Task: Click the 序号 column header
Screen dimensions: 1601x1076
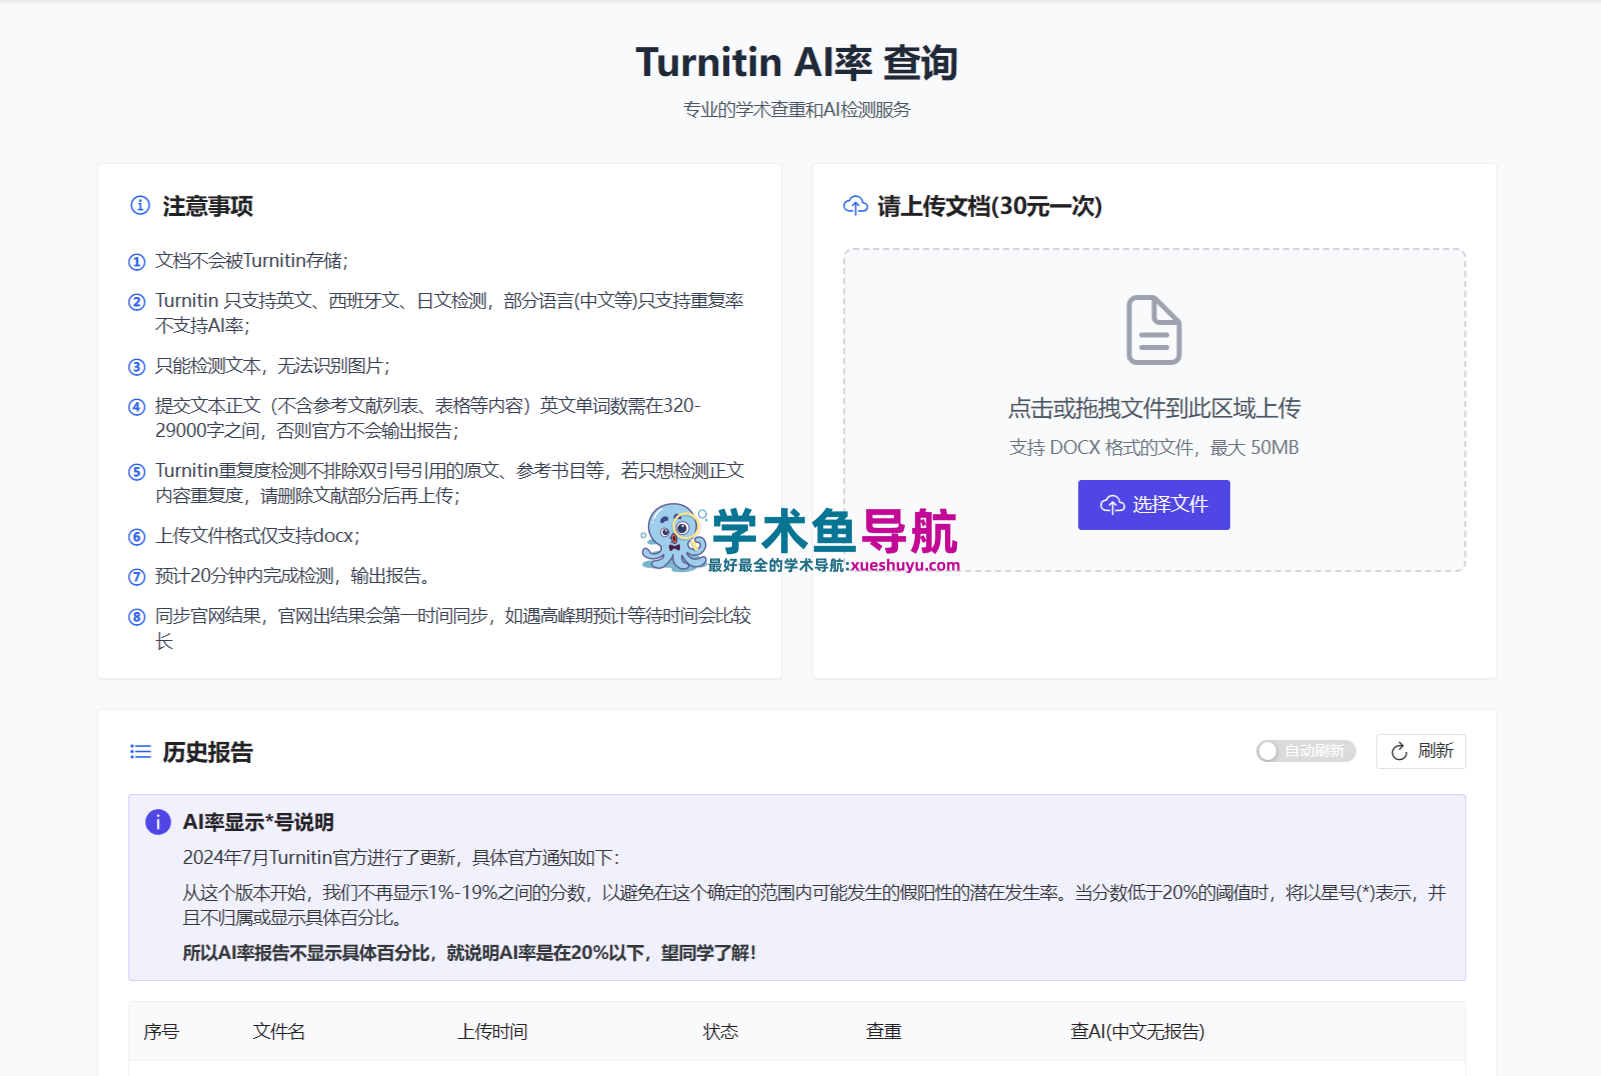Action: pyautogui.click(x=161, y=1031)
